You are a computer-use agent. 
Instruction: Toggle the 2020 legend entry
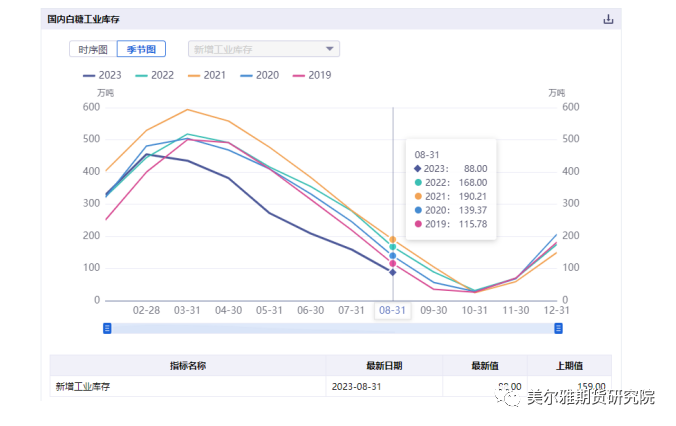[x=257, y=75]
